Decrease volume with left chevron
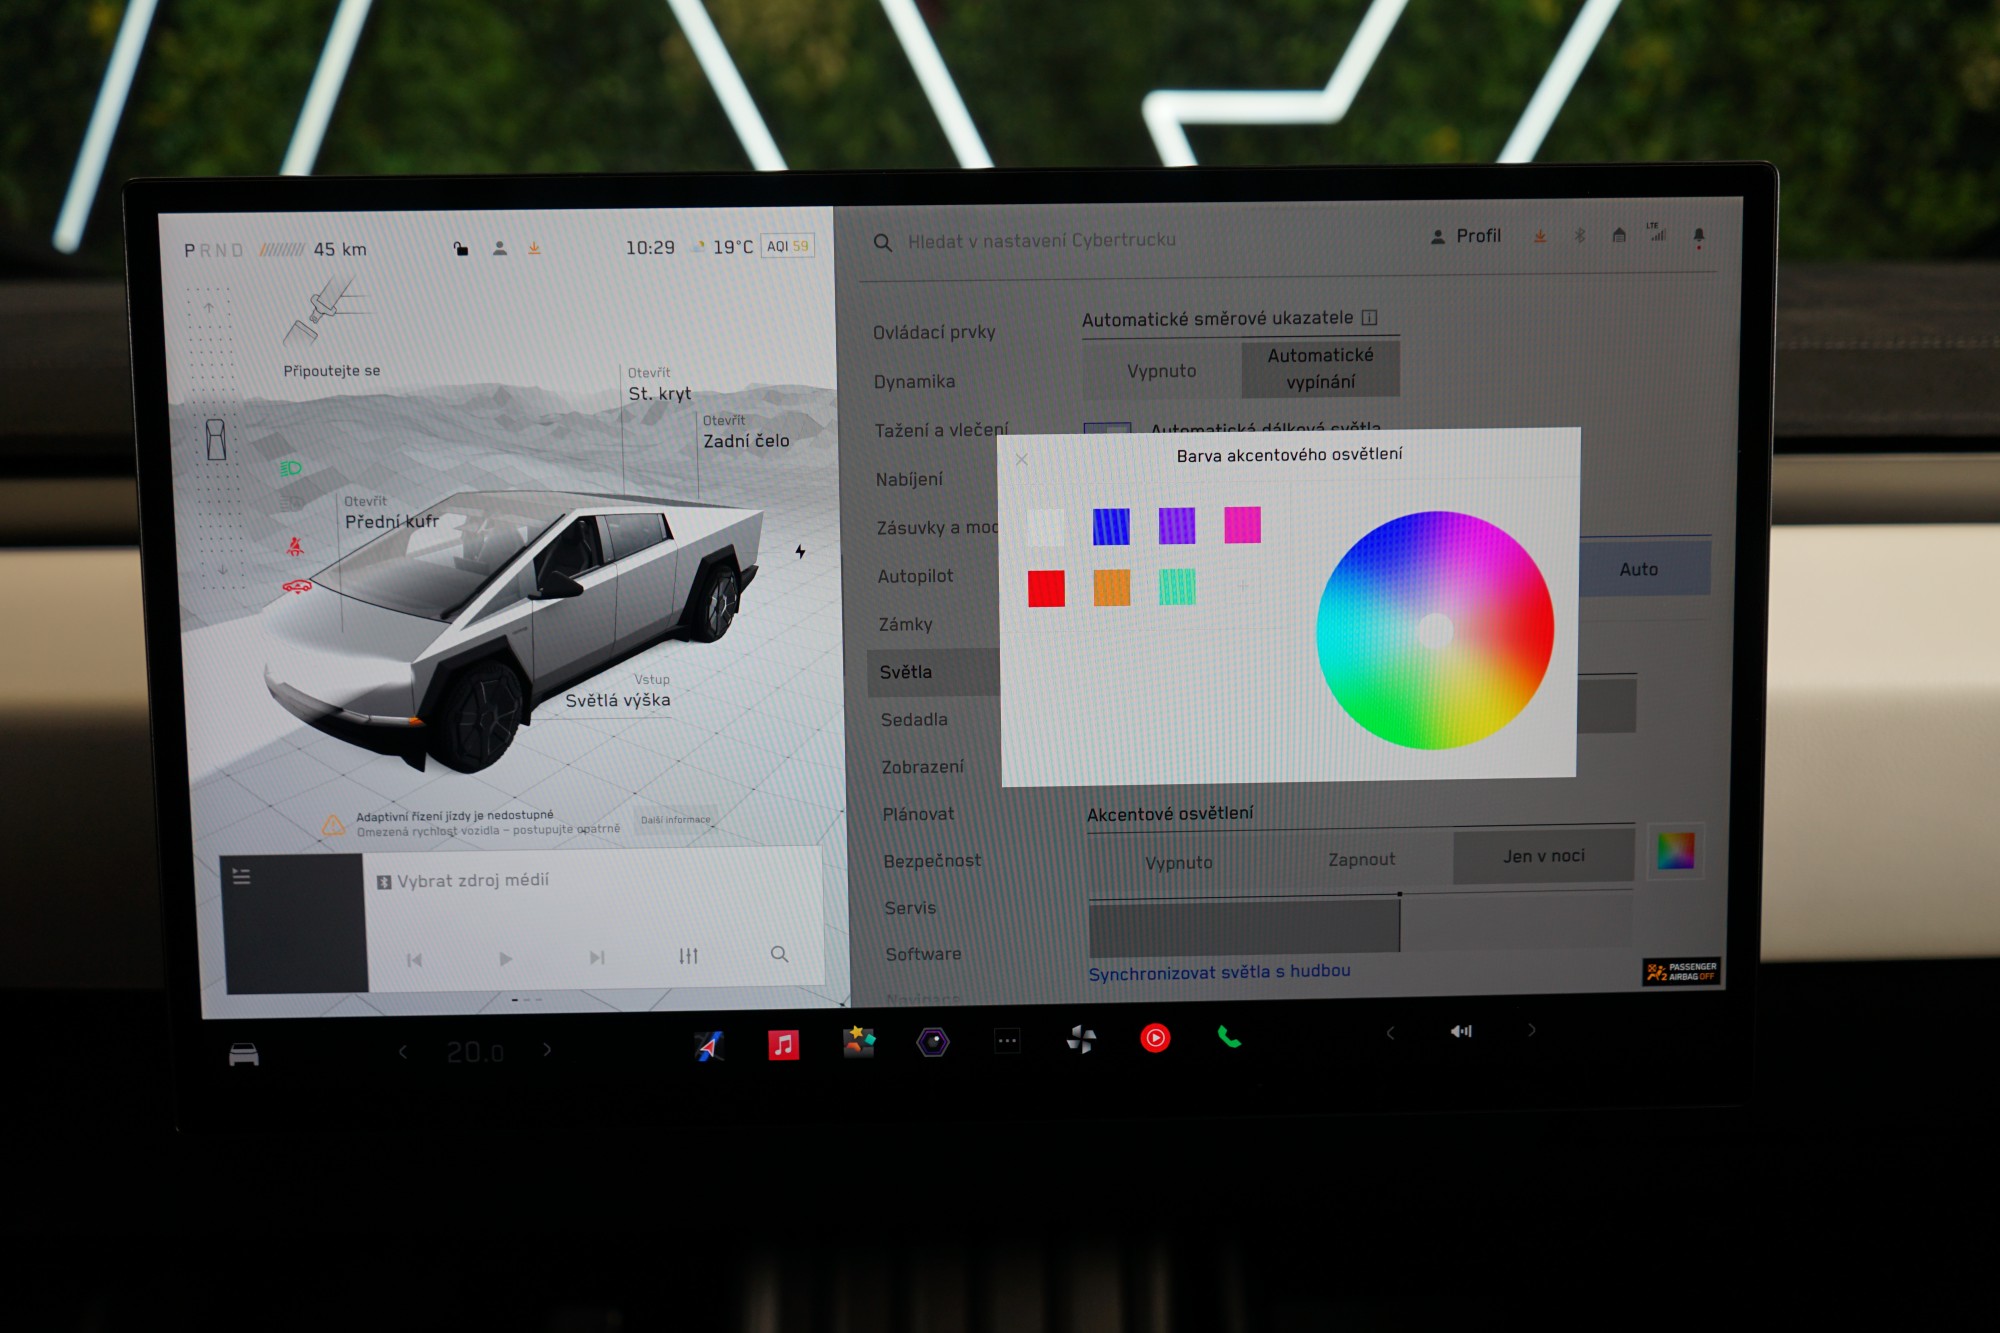This screenshot has width=2000, height=1333. (x=1390, y=1033)
